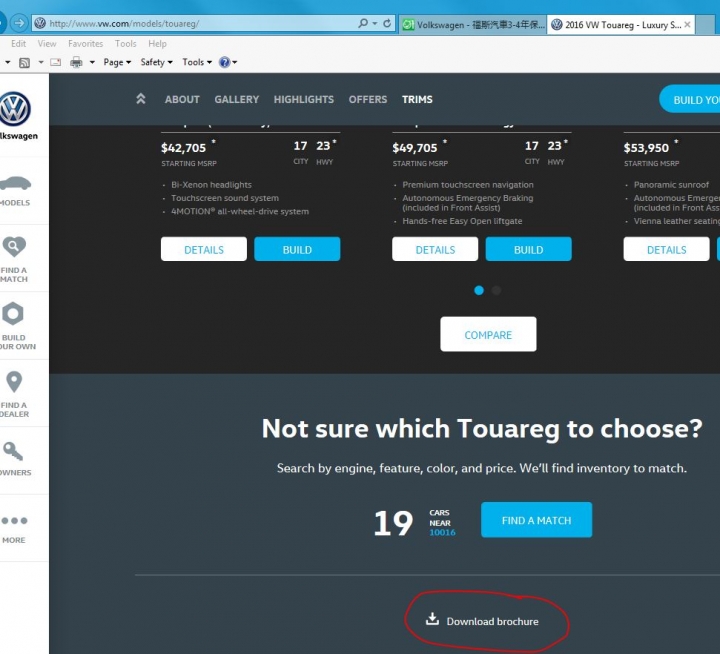Select the first carousel page dot
720x654 pixels.
pos(479,290)
